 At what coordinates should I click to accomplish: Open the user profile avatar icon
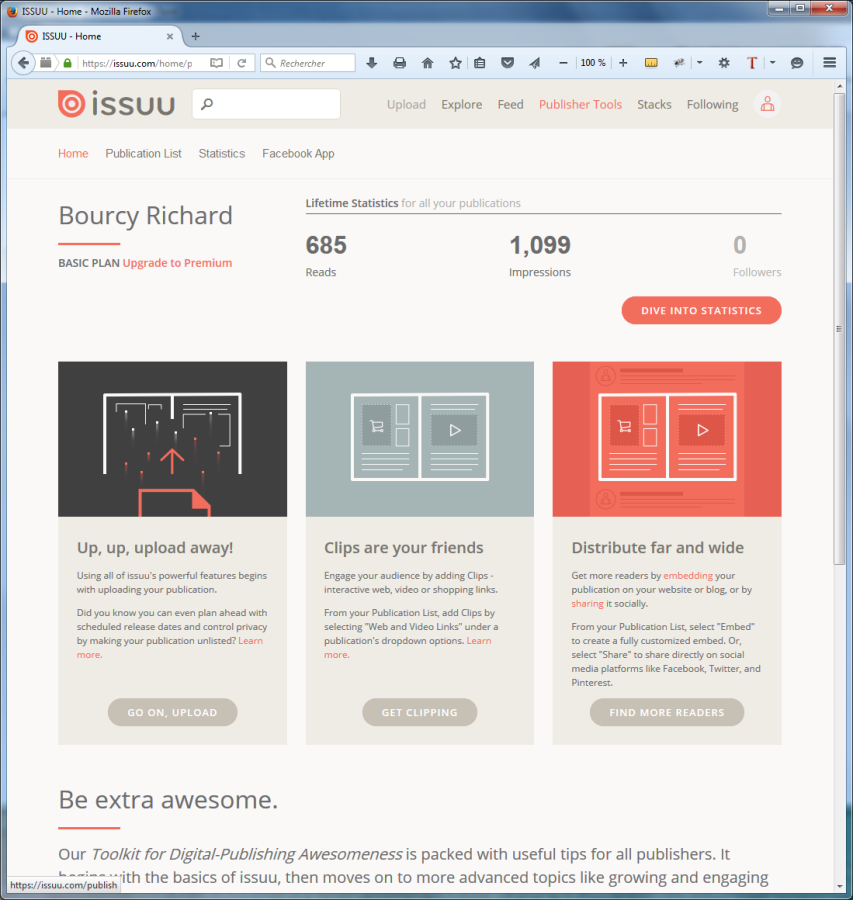point(767,104)
